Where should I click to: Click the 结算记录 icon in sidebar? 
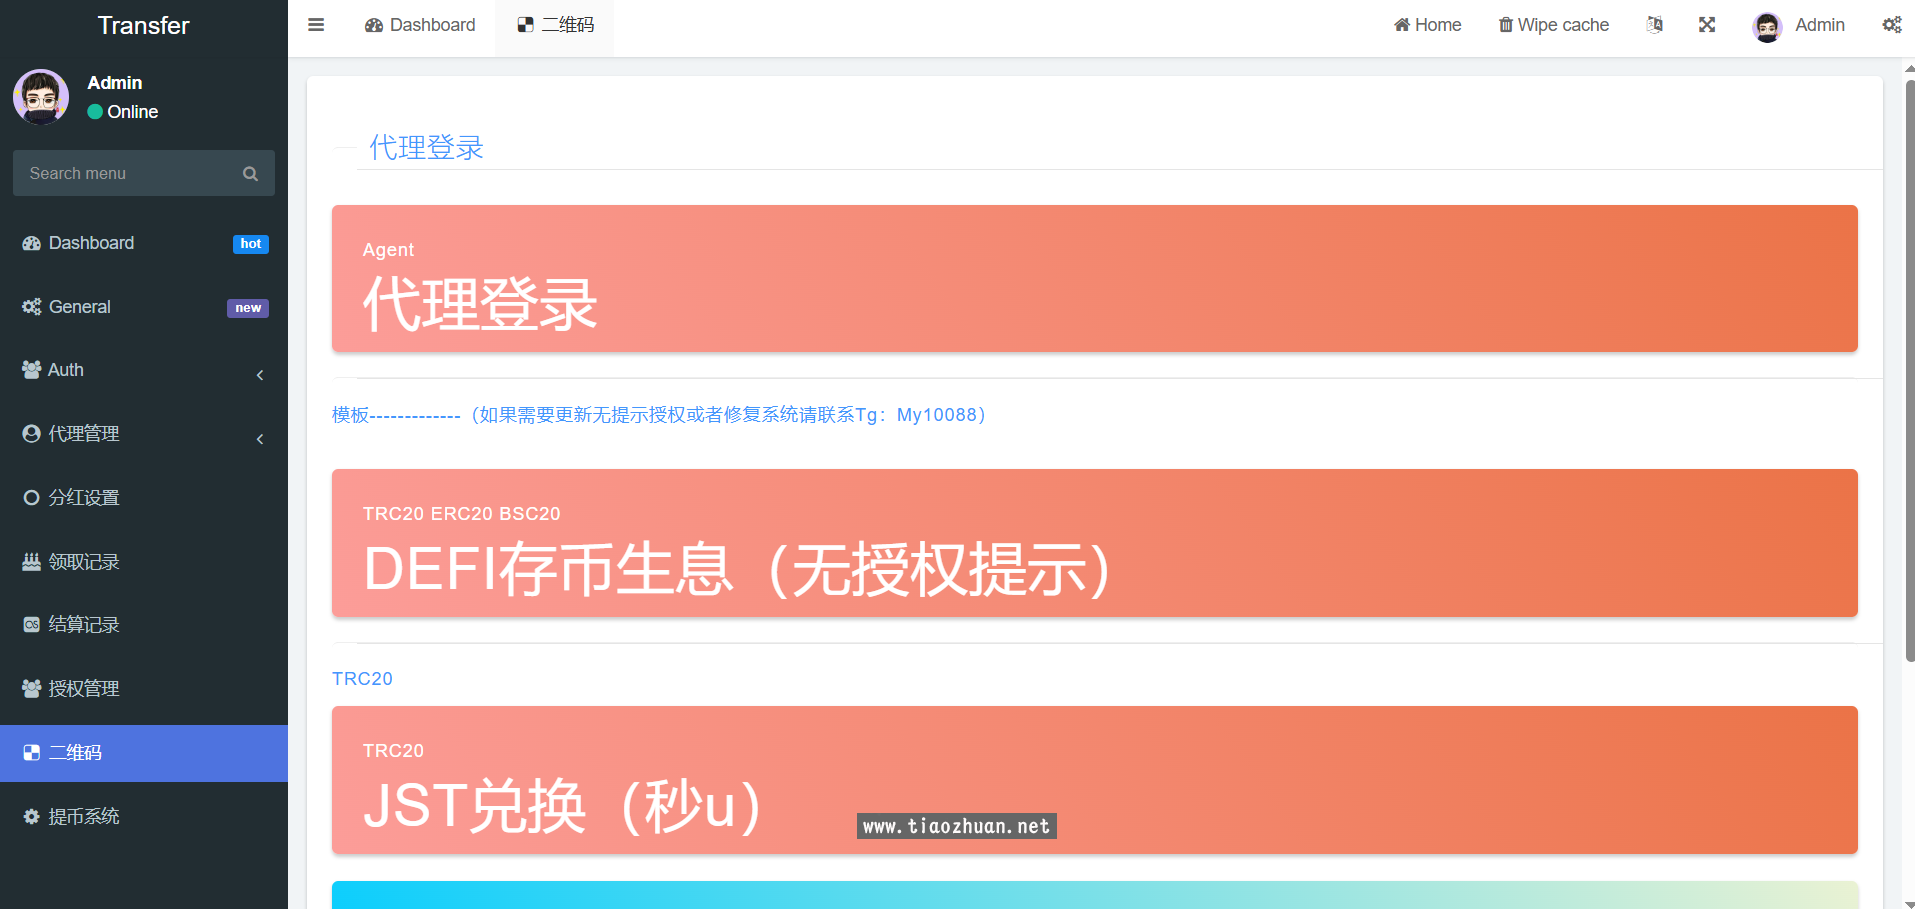pos(32,625)
